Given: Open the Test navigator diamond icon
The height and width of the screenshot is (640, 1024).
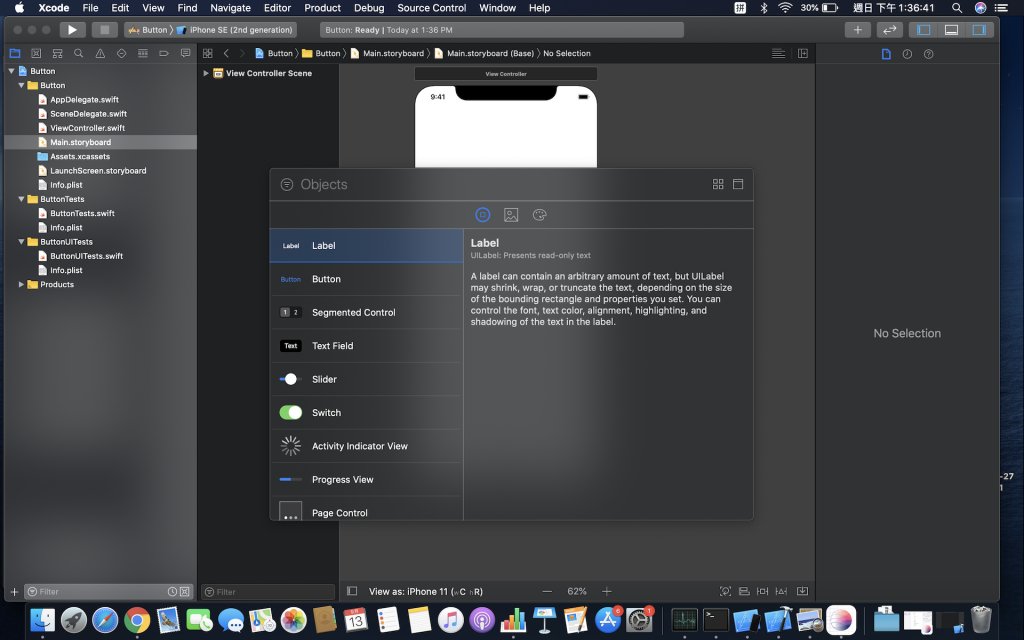Looking at the screenshot, I should click(121, 54).
